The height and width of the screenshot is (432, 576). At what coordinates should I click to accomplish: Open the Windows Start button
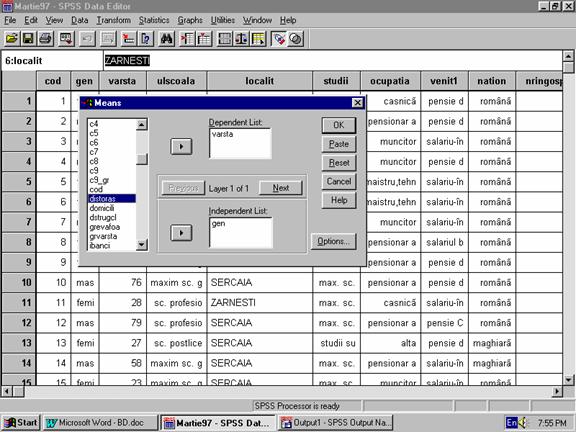pyautogui.click(x=21, y=423)
